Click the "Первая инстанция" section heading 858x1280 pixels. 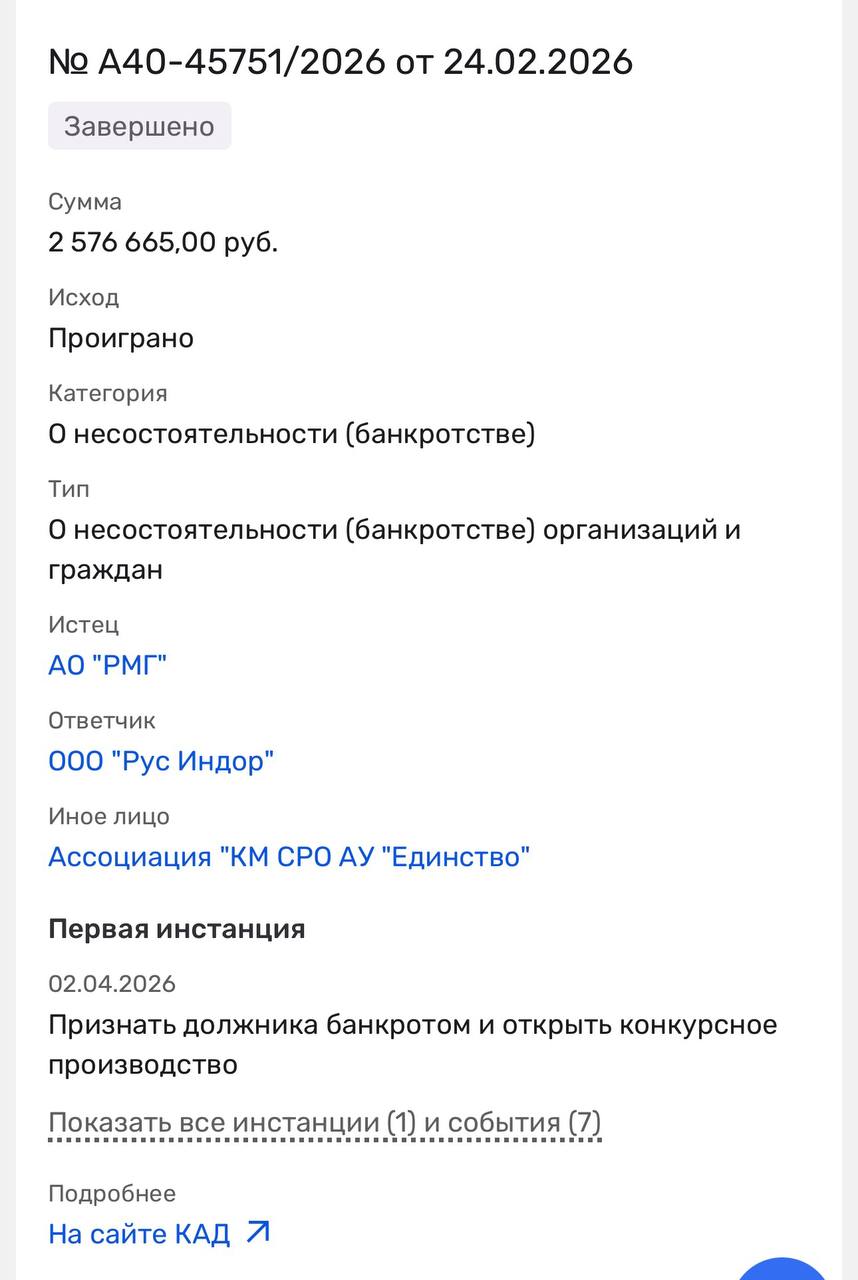click(x=176, y=928)
